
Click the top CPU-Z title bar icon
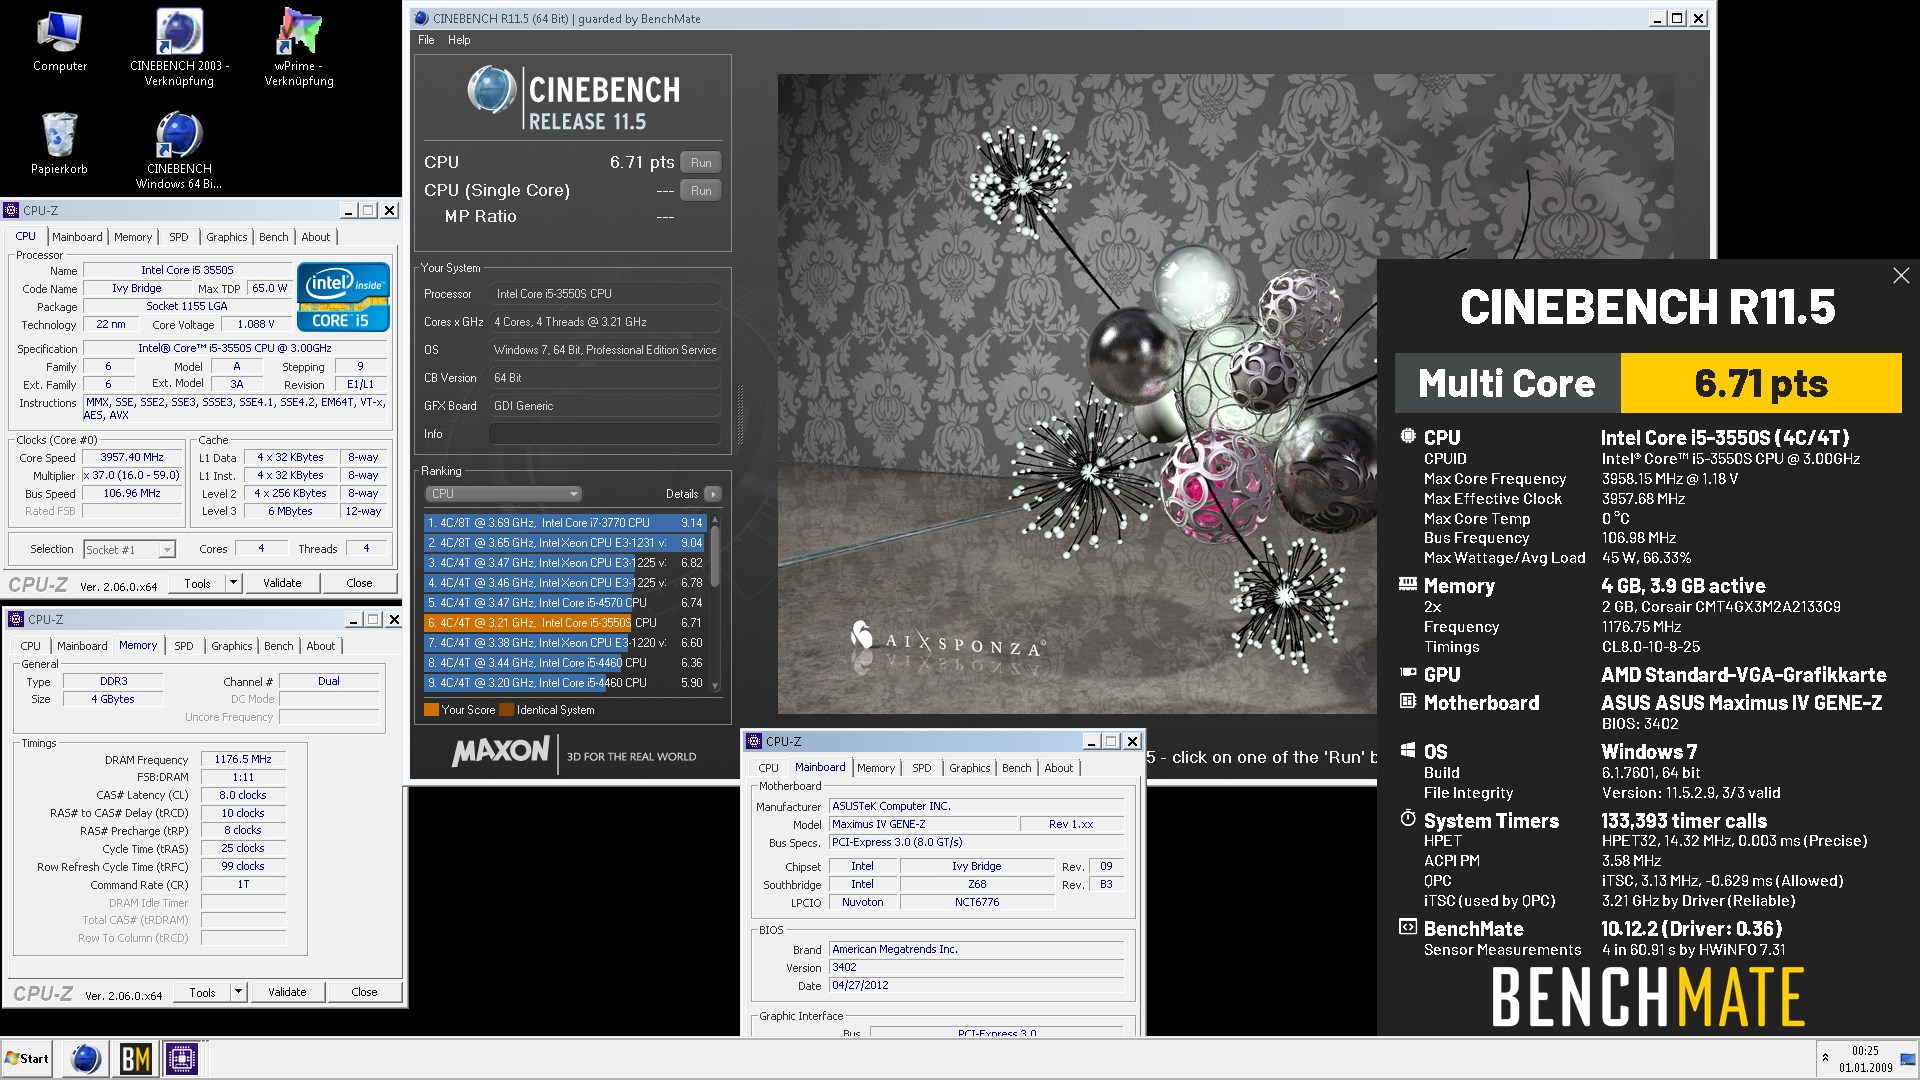(x=12, y=210)
